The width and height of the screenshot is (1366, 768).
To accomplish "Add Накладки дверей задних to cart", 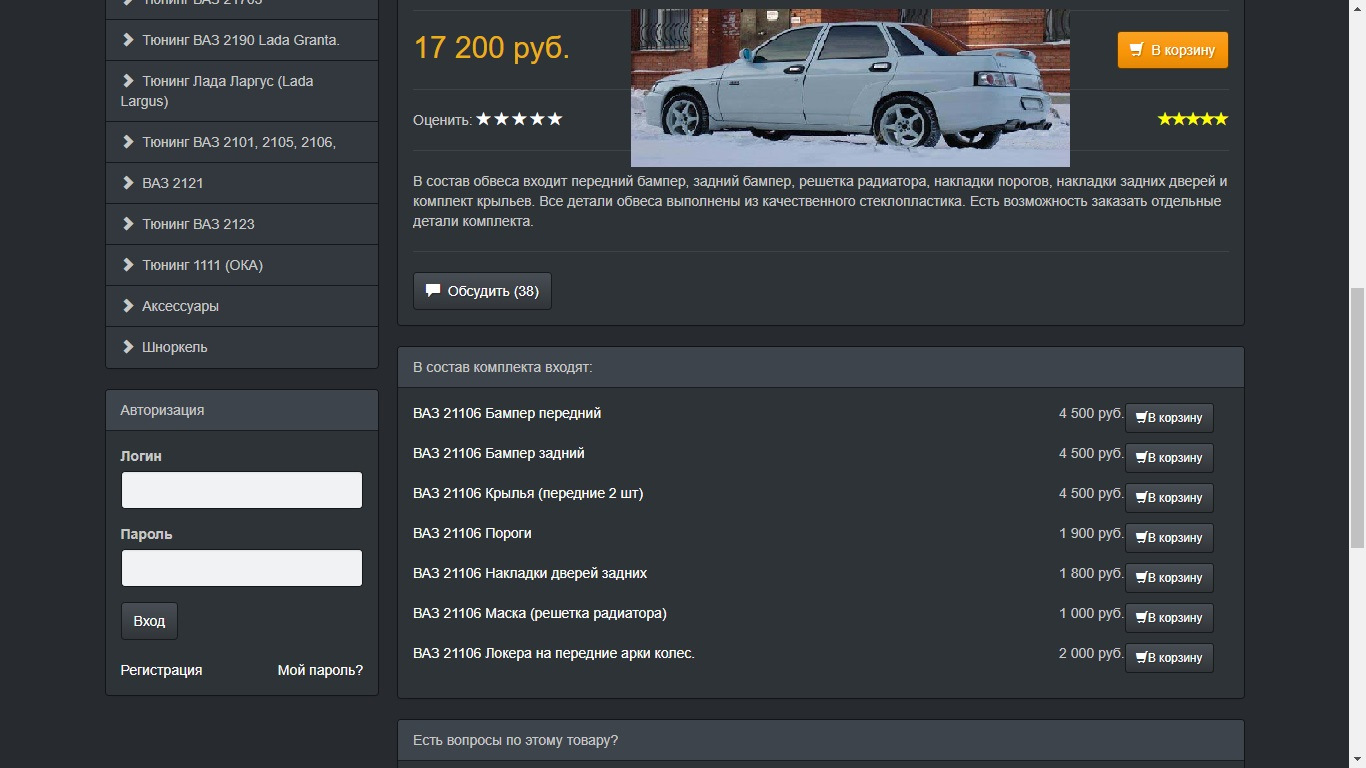I will point(1169,578).
